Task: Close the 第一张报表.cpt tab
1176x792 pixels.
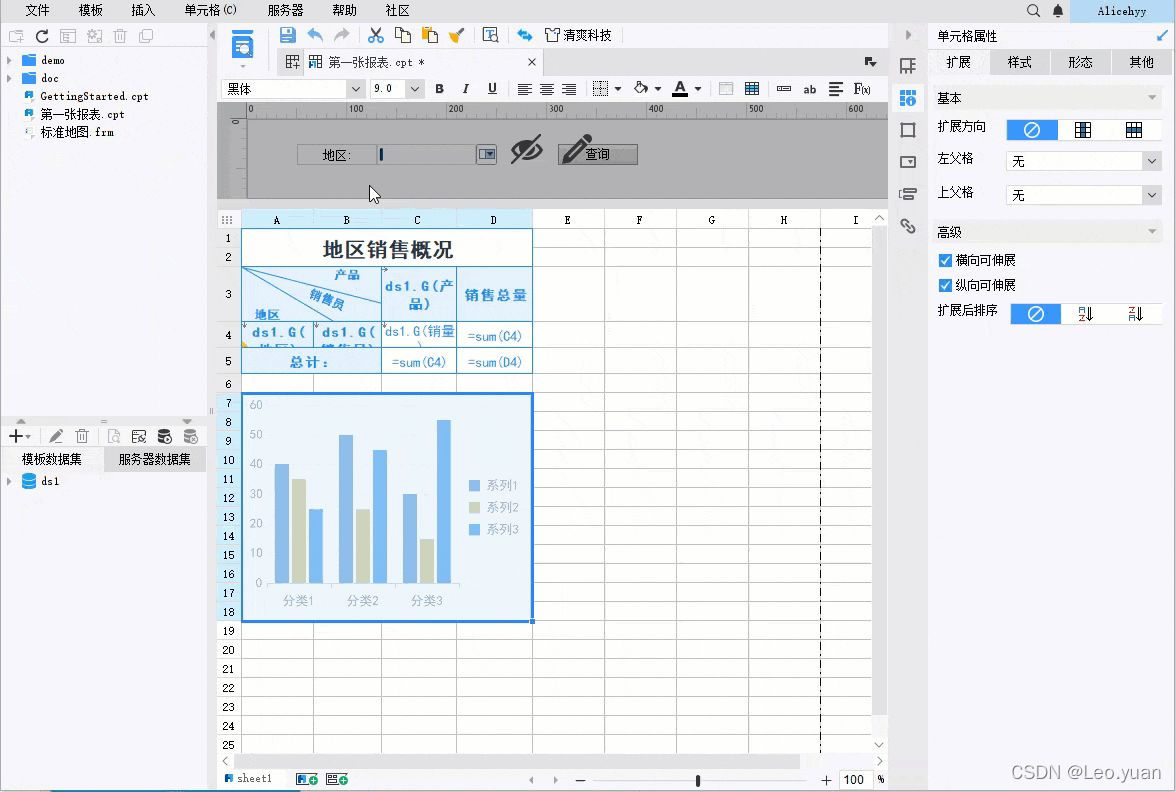Action: (x=532, y=62)
